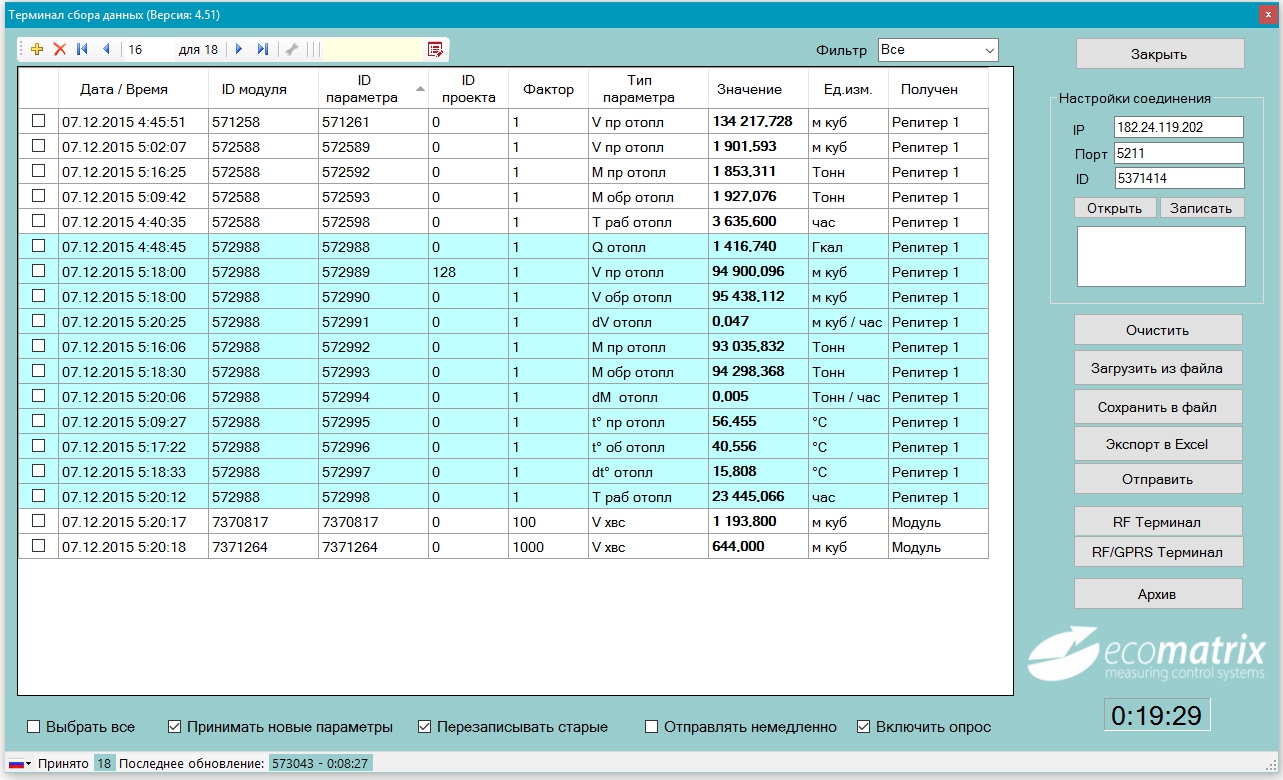Click the wrench settings icon in toolbar

point(291,49)
